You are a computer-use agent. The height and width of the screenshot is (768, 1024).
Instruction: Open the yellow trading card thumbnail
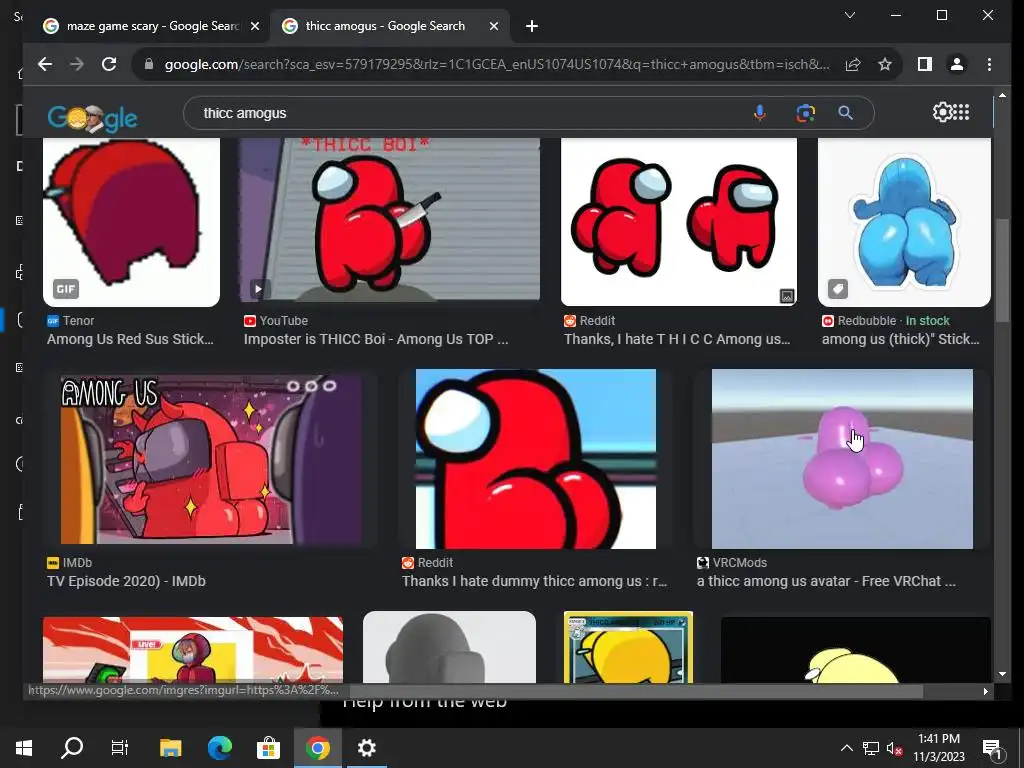pyautogui.click(x=628, y=647)
